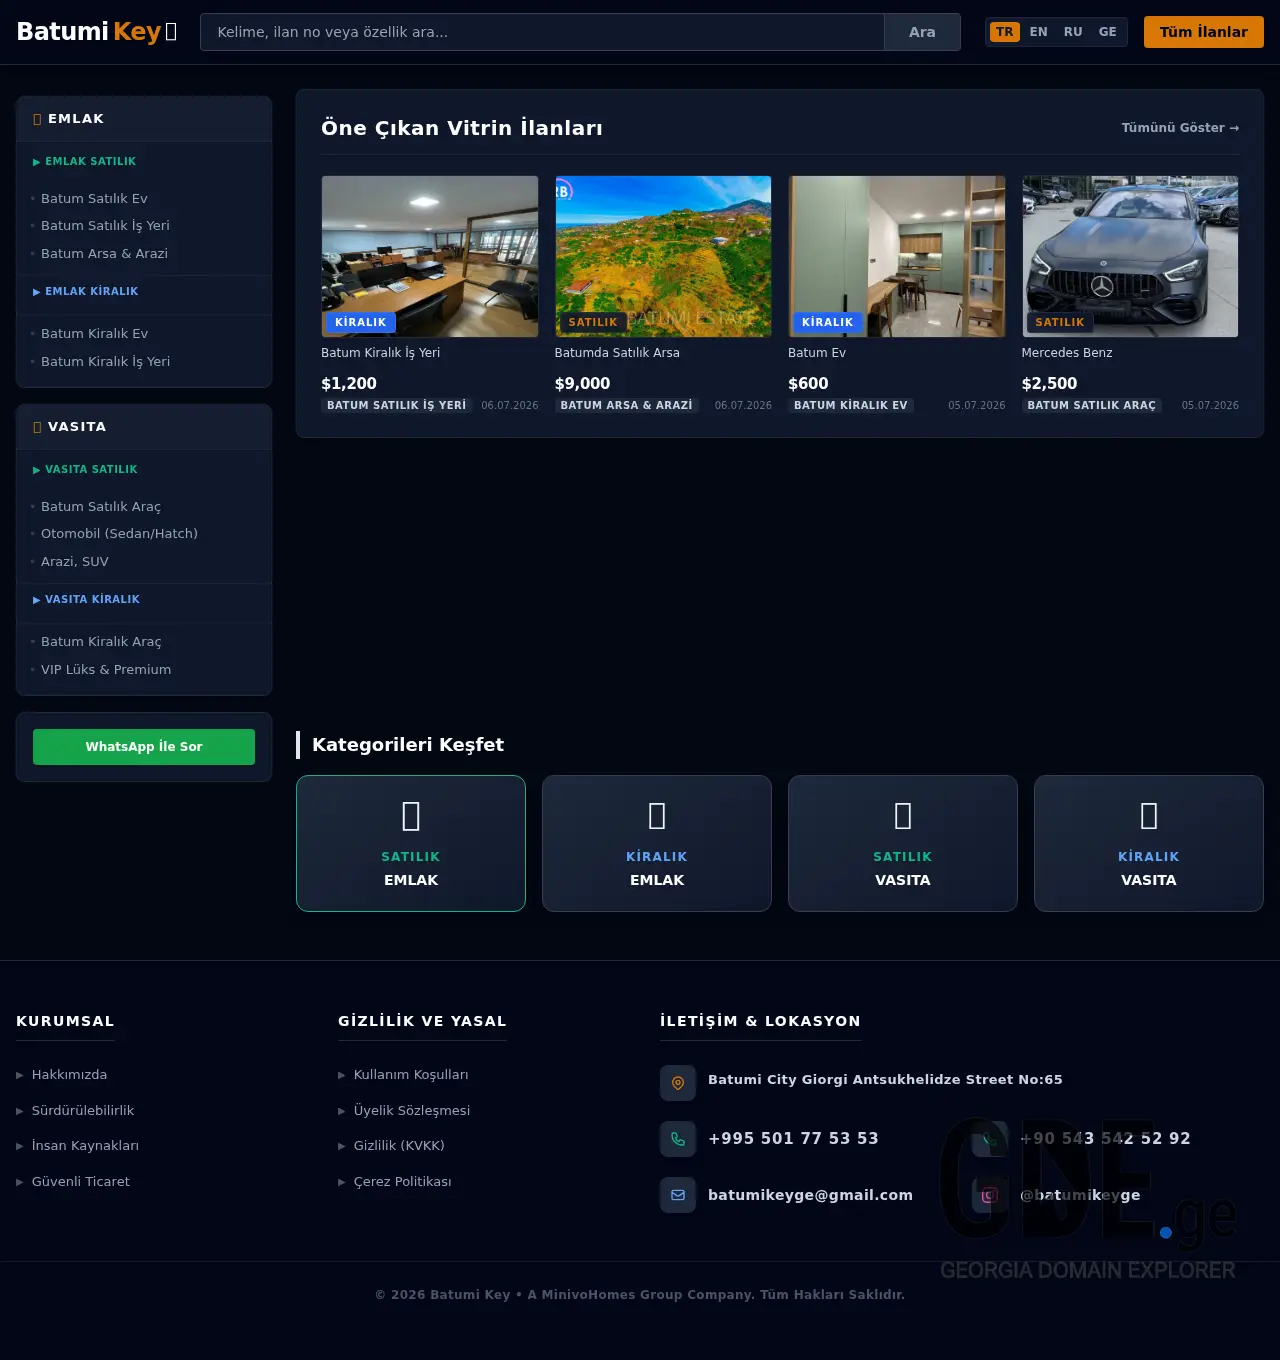Open Batum Arsa & Arazi category
The width and height of the screenshot is (1280, 1360).
pyautogui.click(x=104, y=253)
